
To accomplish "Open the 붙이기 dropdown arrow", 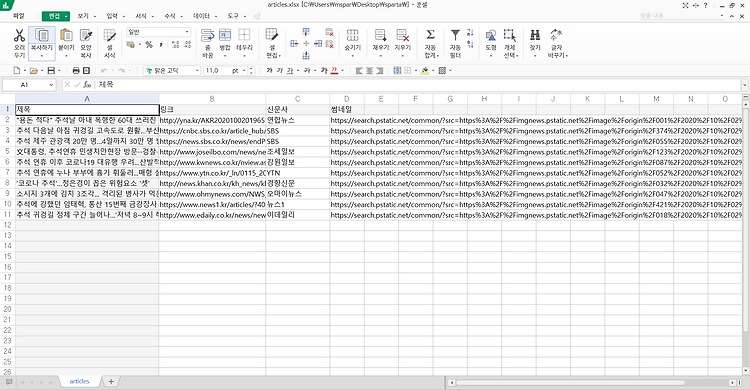I will pos(66,56).
